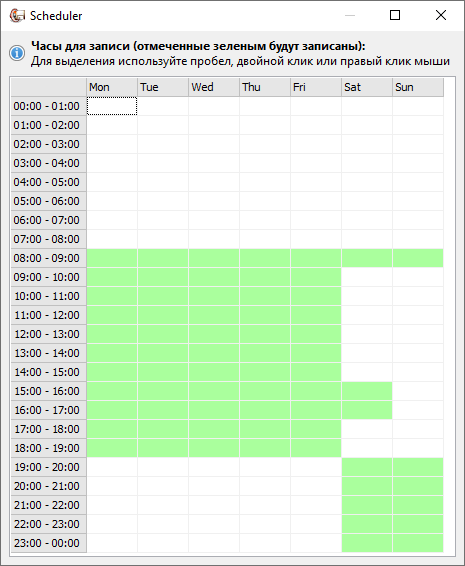
Task: Select the green Fri 18:00 - 19:00 cell
Action: click(316, 448)
